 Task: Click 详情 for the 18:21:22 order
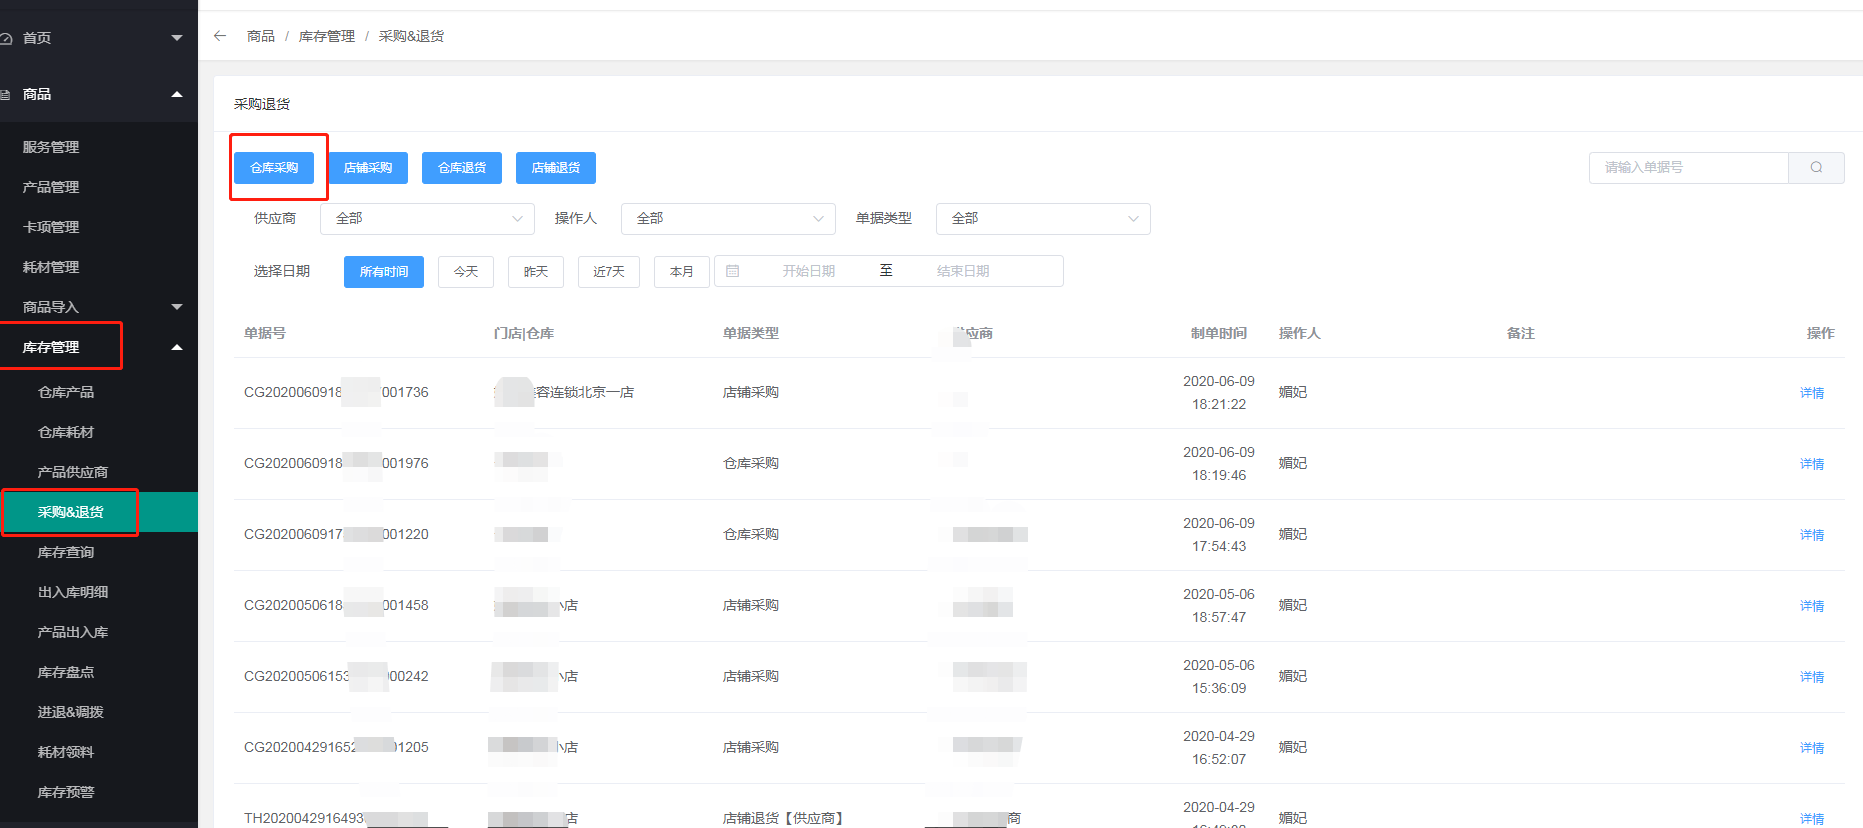(x=1811, y=393)
